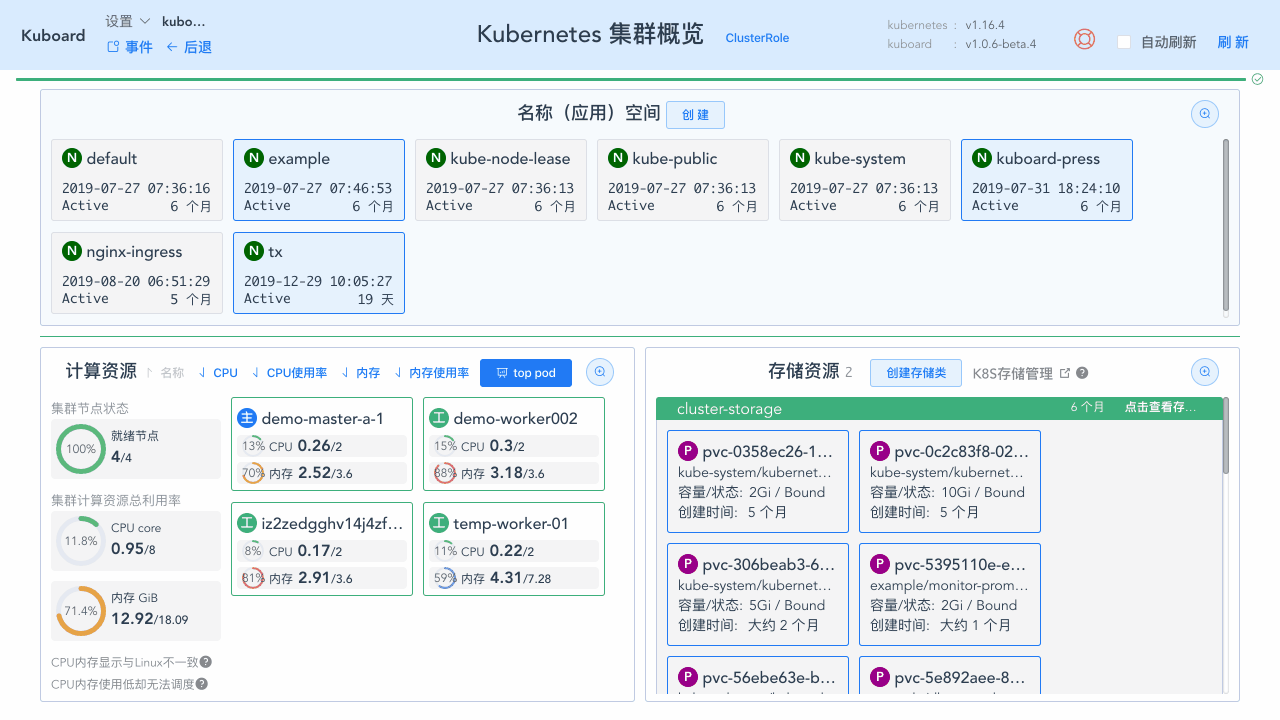Screen dimensions: 1280x720
Task: Click 容量/状态: 10Gi / Bound text
Action: pos(948,492)
